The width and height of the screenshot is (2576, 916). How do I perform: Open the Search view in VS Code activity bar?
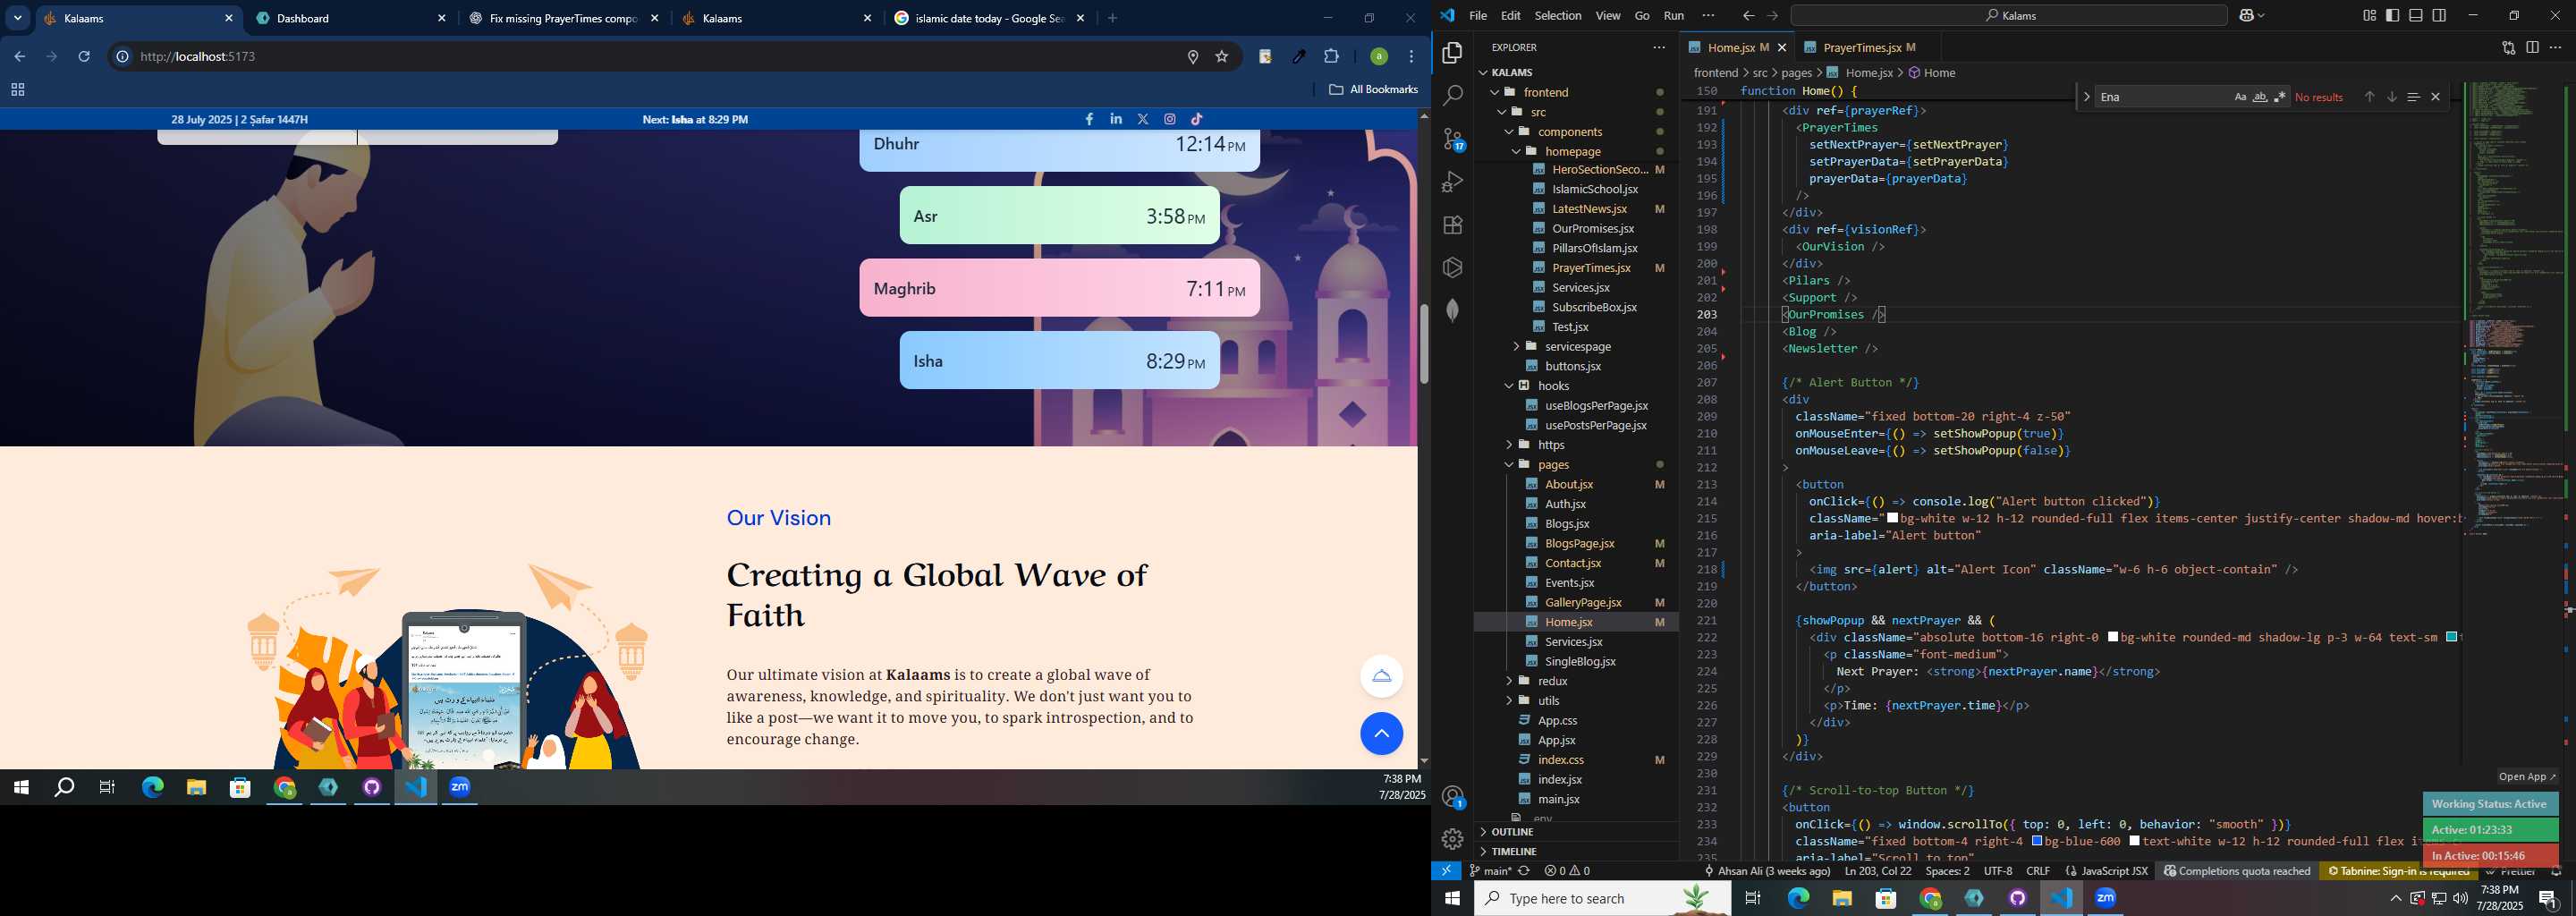click(1452, 96)
